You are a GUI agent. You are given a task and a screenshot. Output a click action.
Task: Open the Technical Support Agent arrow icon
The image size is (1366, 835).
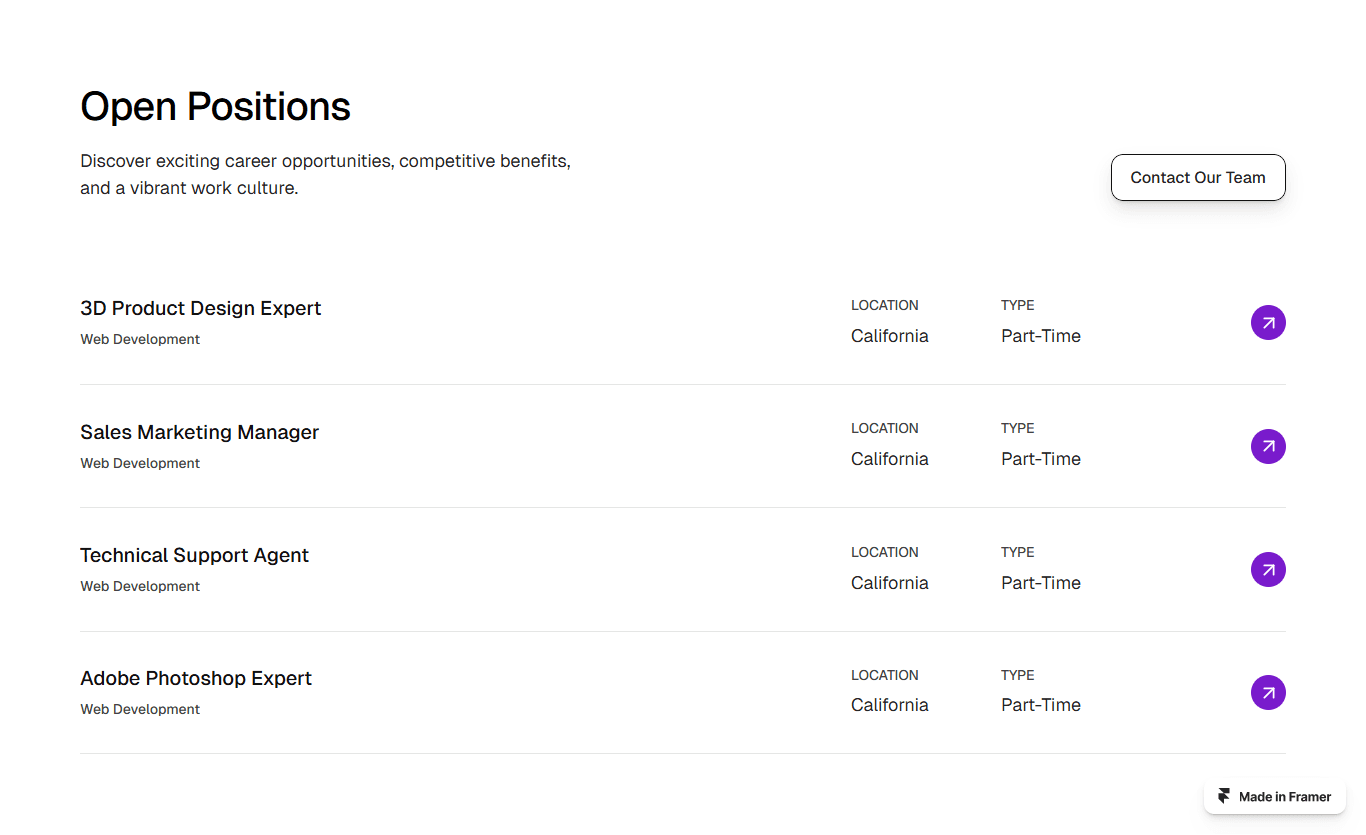[x=1268, y=569]
